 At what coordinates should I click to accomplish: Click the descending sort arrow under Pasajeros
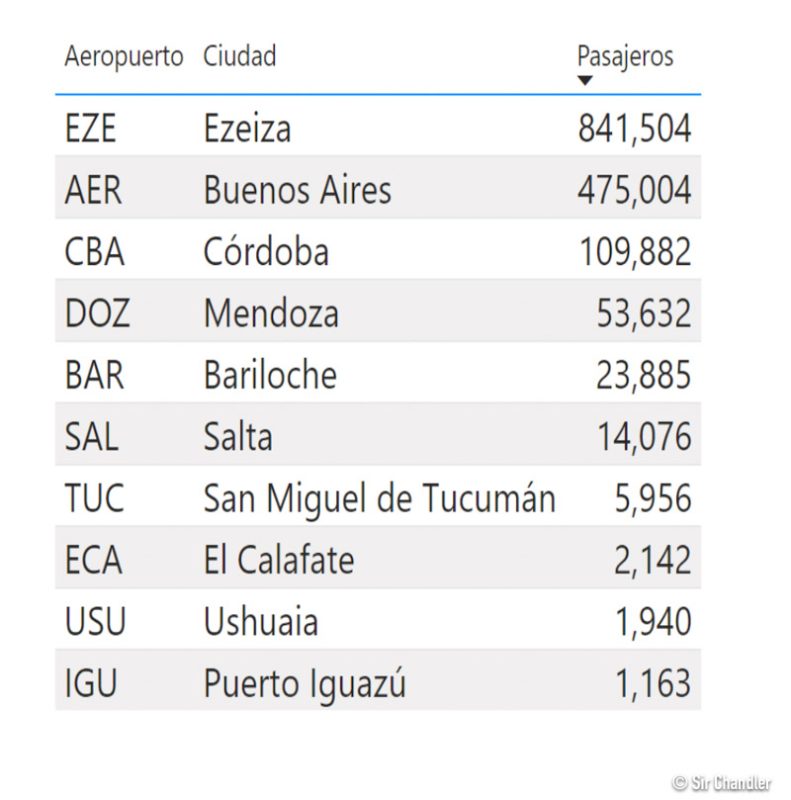pos(586,81)
